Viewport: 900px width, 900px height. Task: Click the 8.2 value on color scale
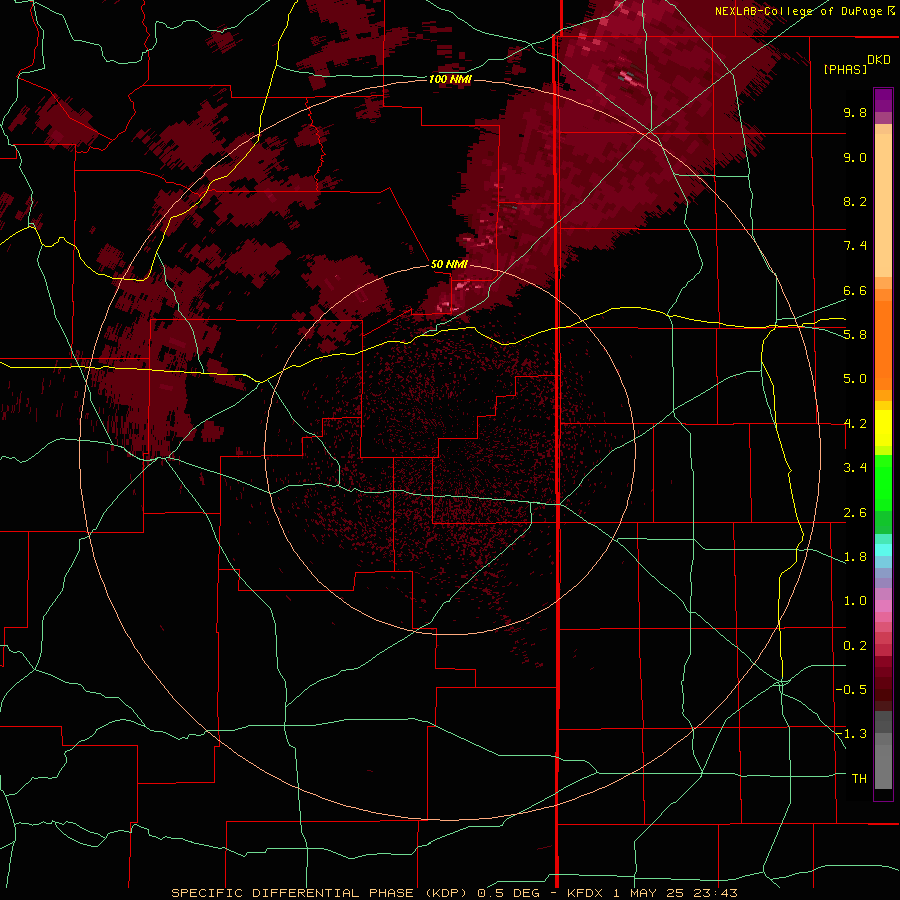pyautogui.click(x=855, y=201)
